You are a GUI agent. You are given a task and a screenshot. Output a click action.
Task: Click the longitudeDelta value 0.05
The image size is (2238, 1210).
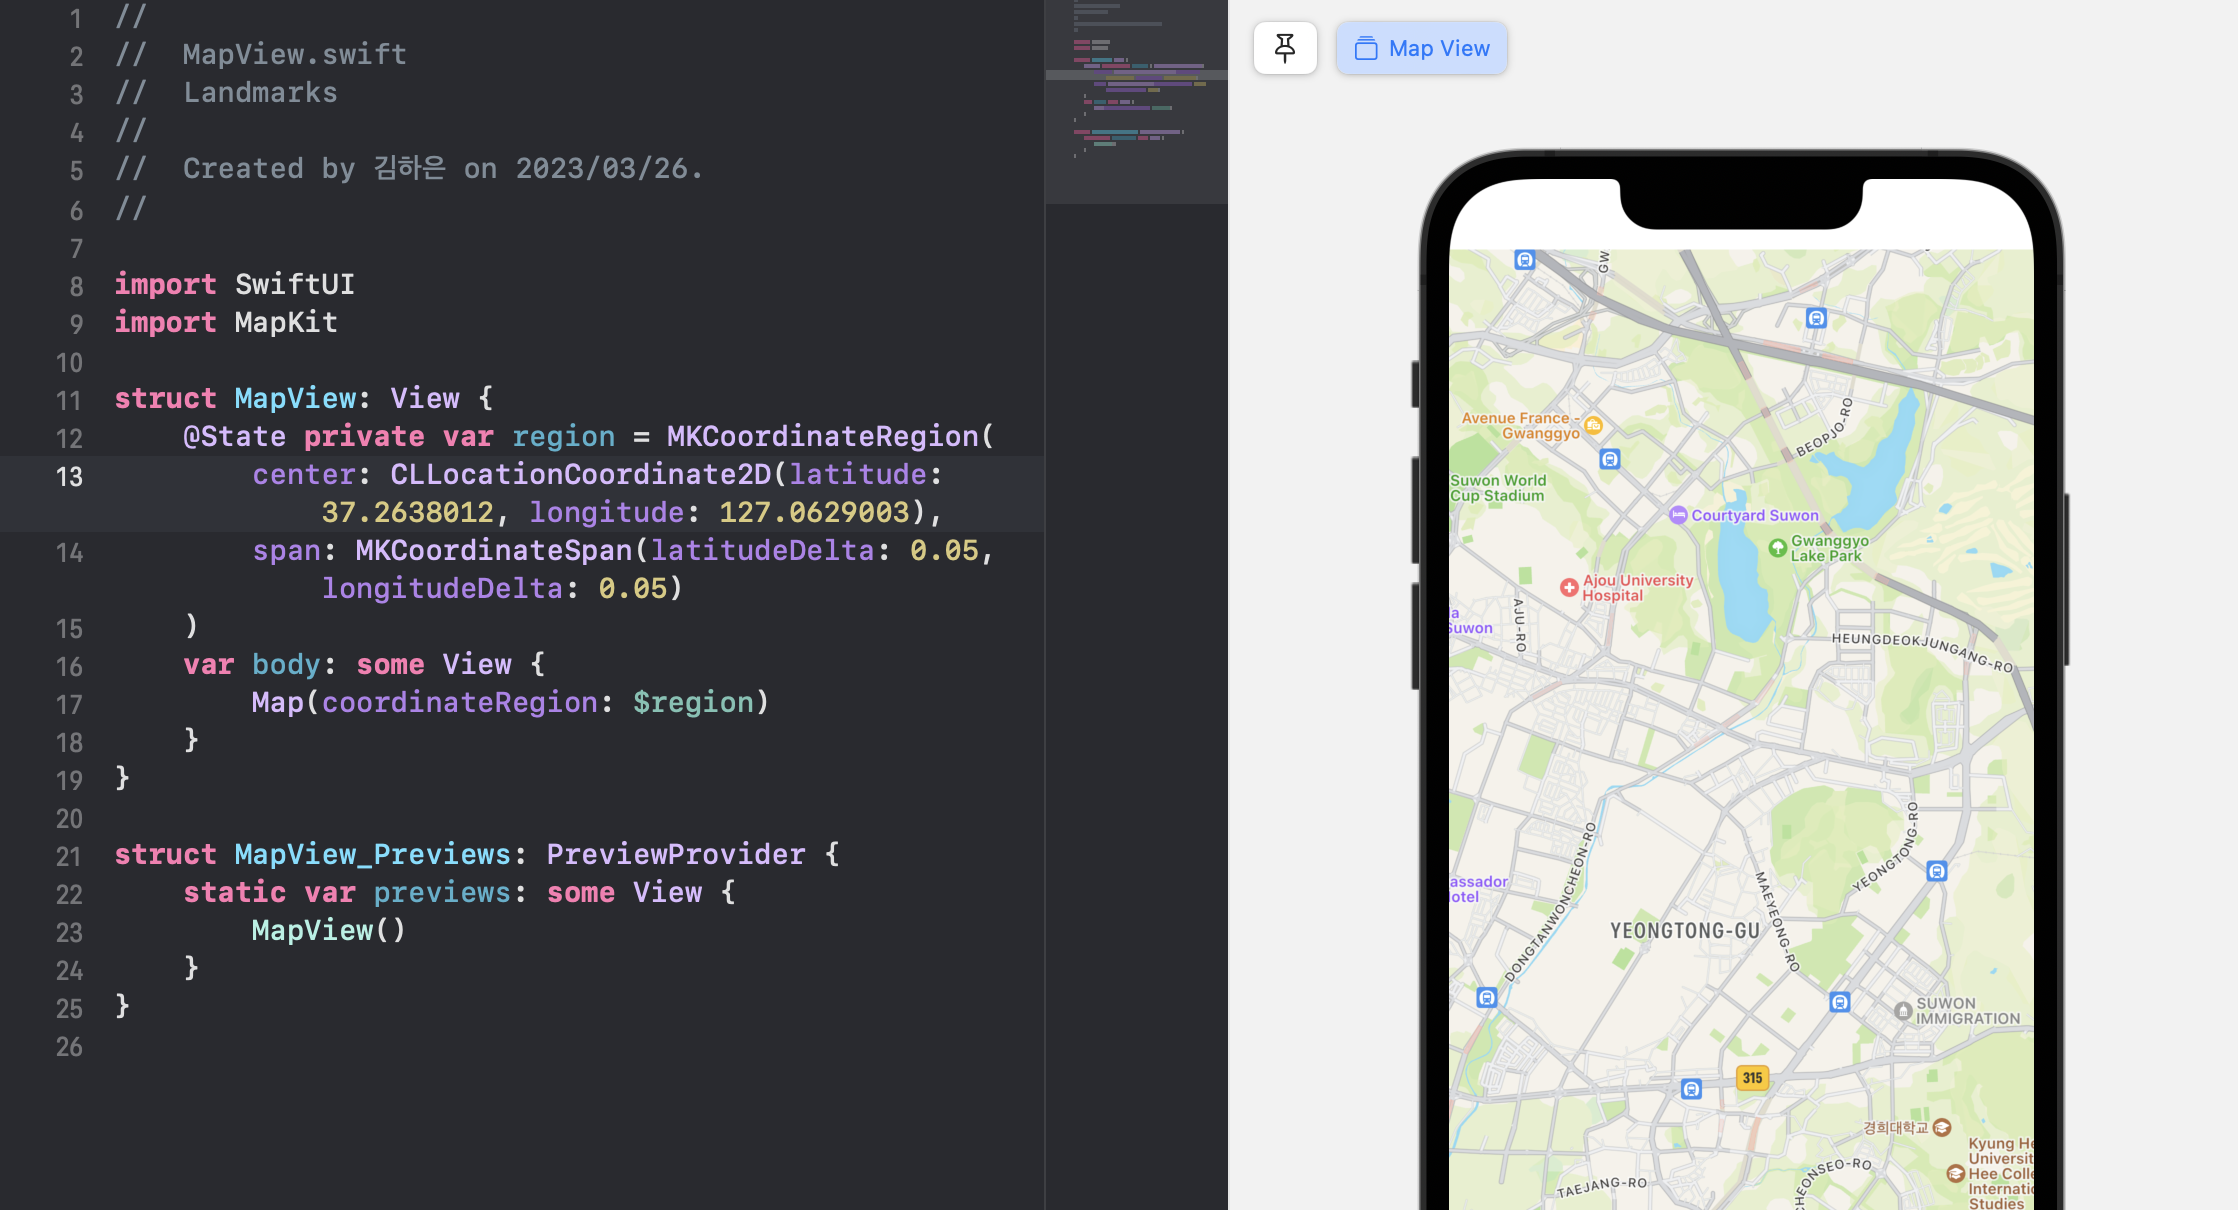[632, 588]
